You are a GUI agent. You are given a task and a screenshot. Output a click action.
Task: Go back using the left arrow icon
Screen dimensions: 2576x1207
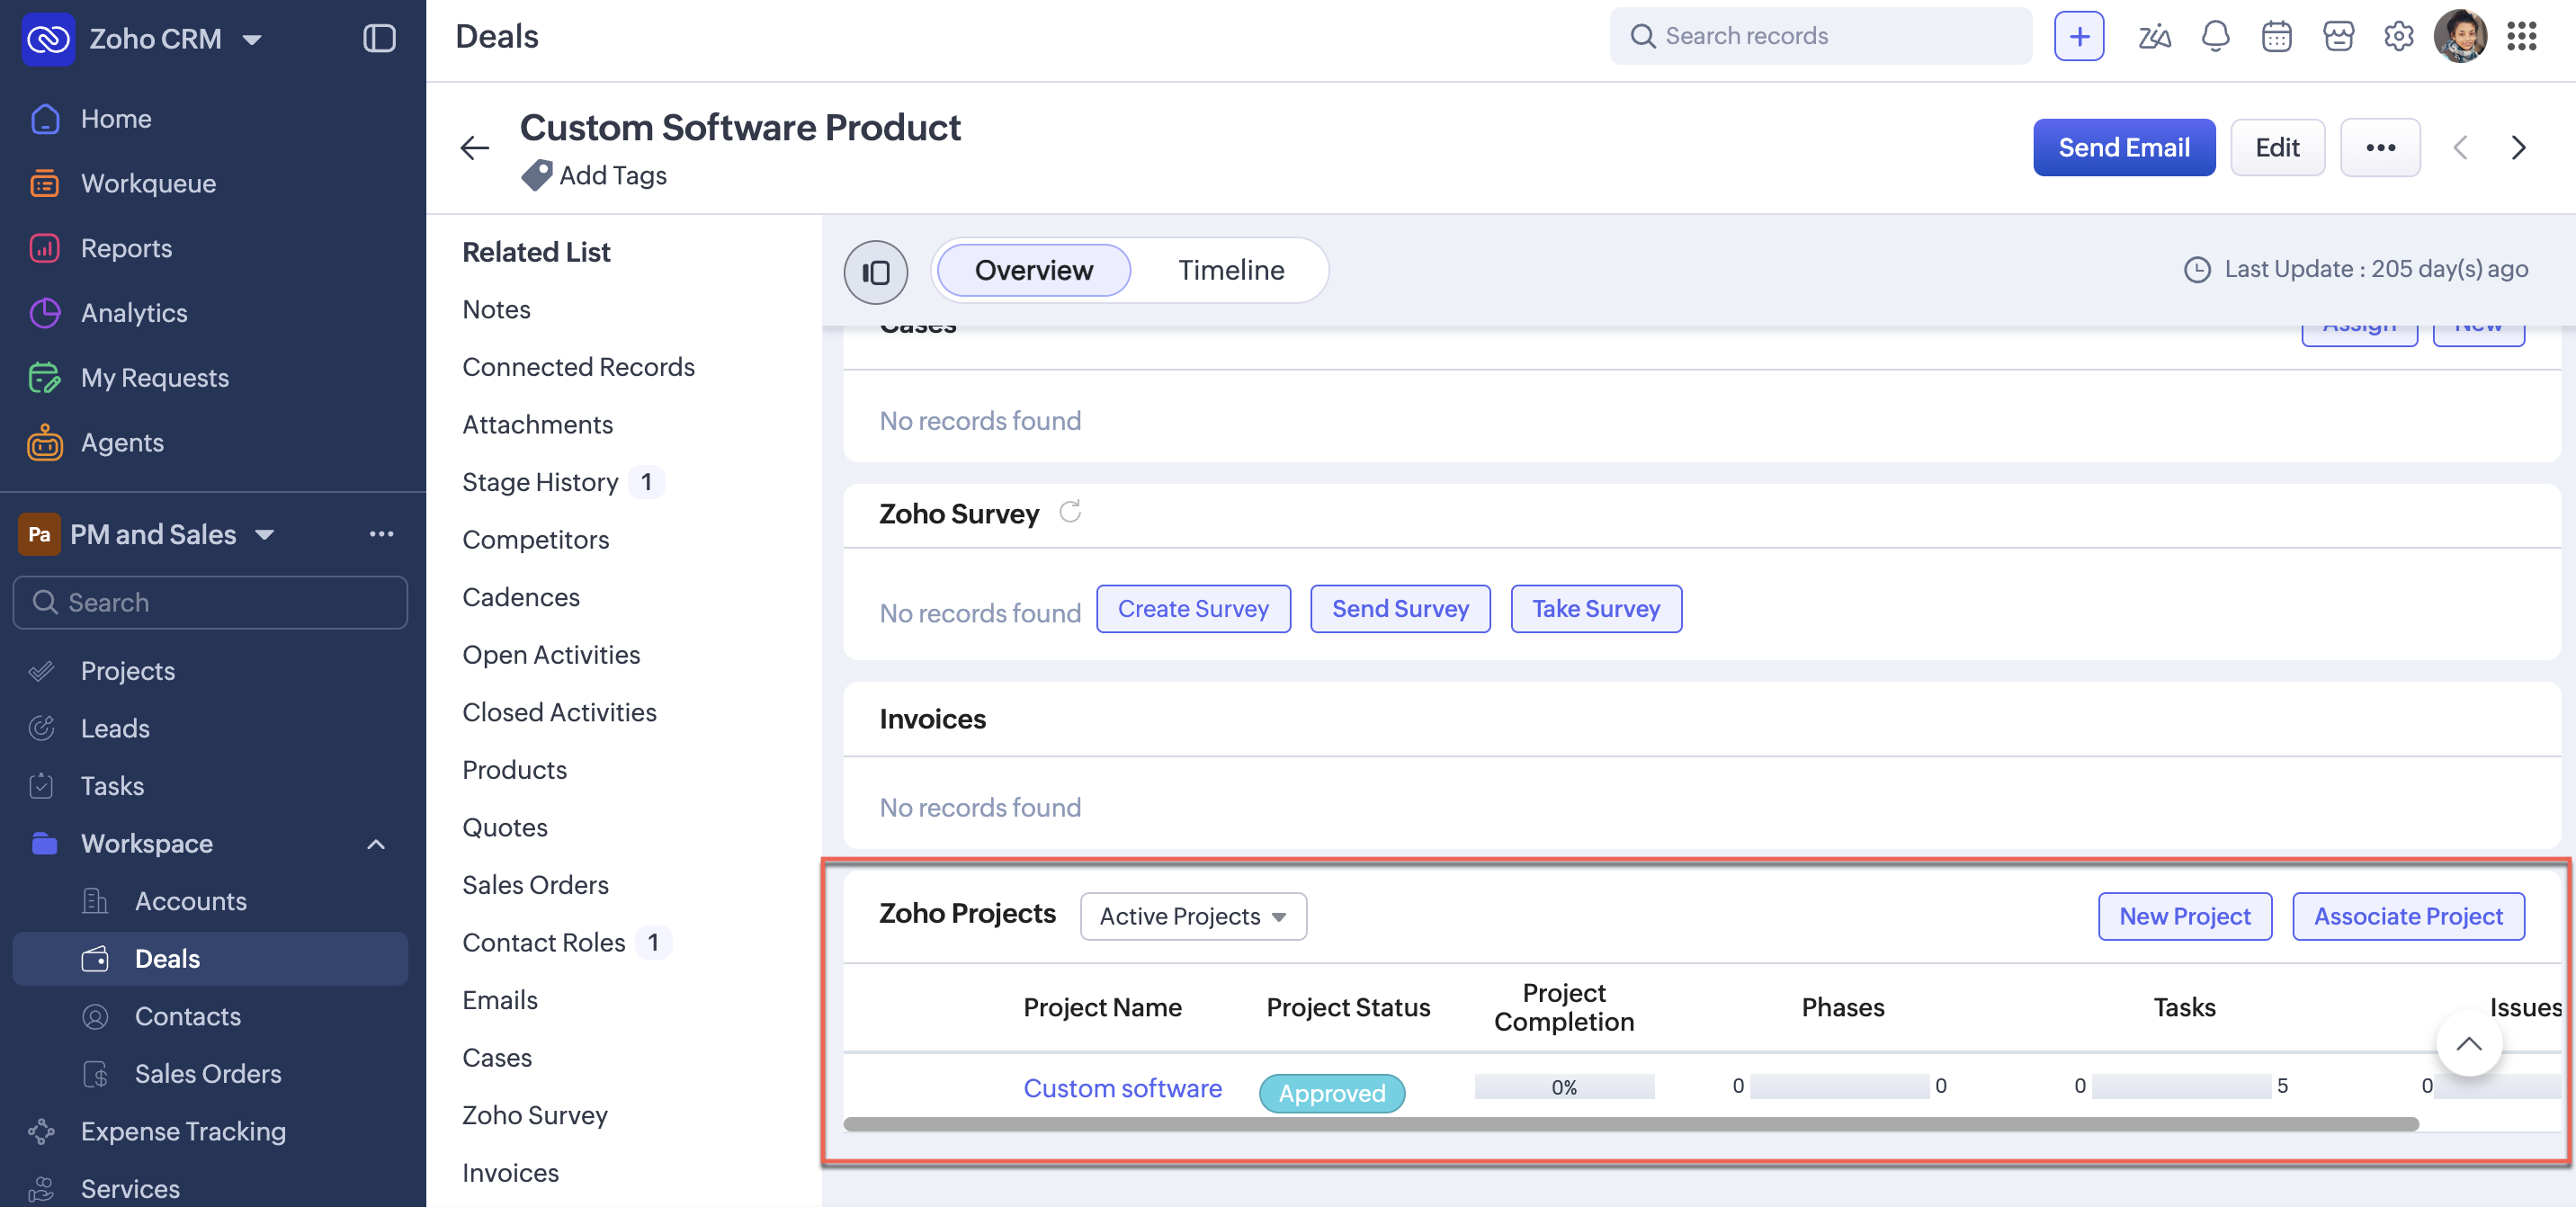[474, 148]
